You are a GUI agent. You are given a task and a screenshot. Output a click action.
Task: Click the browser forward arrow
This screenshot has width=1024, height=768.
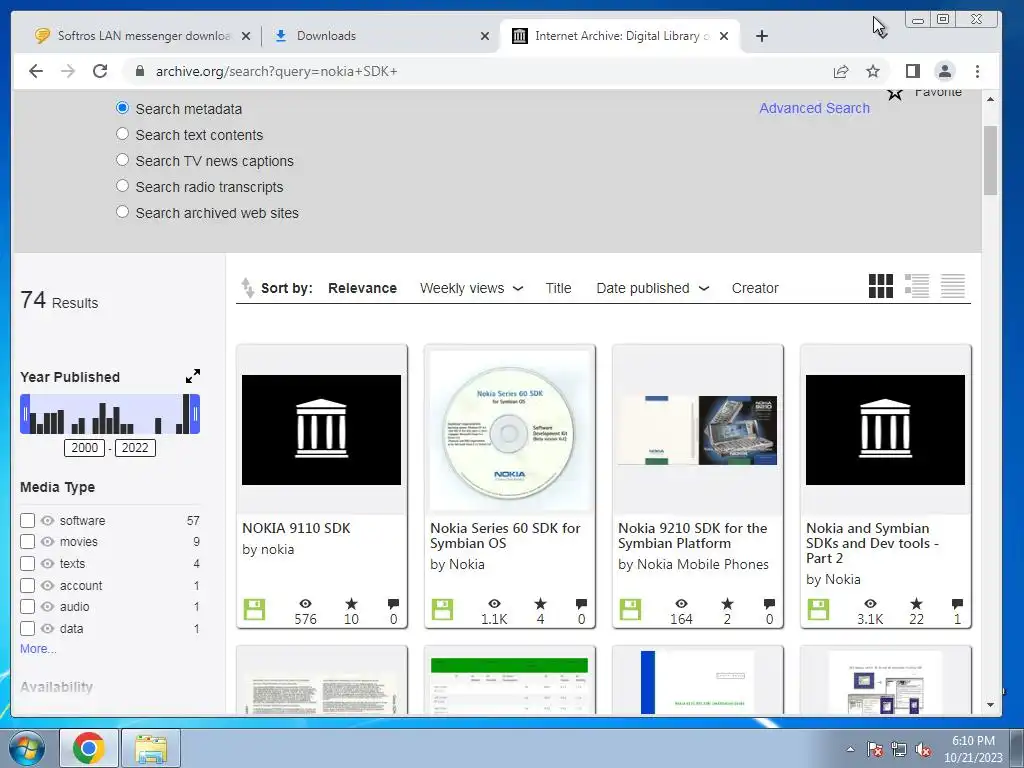68,71
